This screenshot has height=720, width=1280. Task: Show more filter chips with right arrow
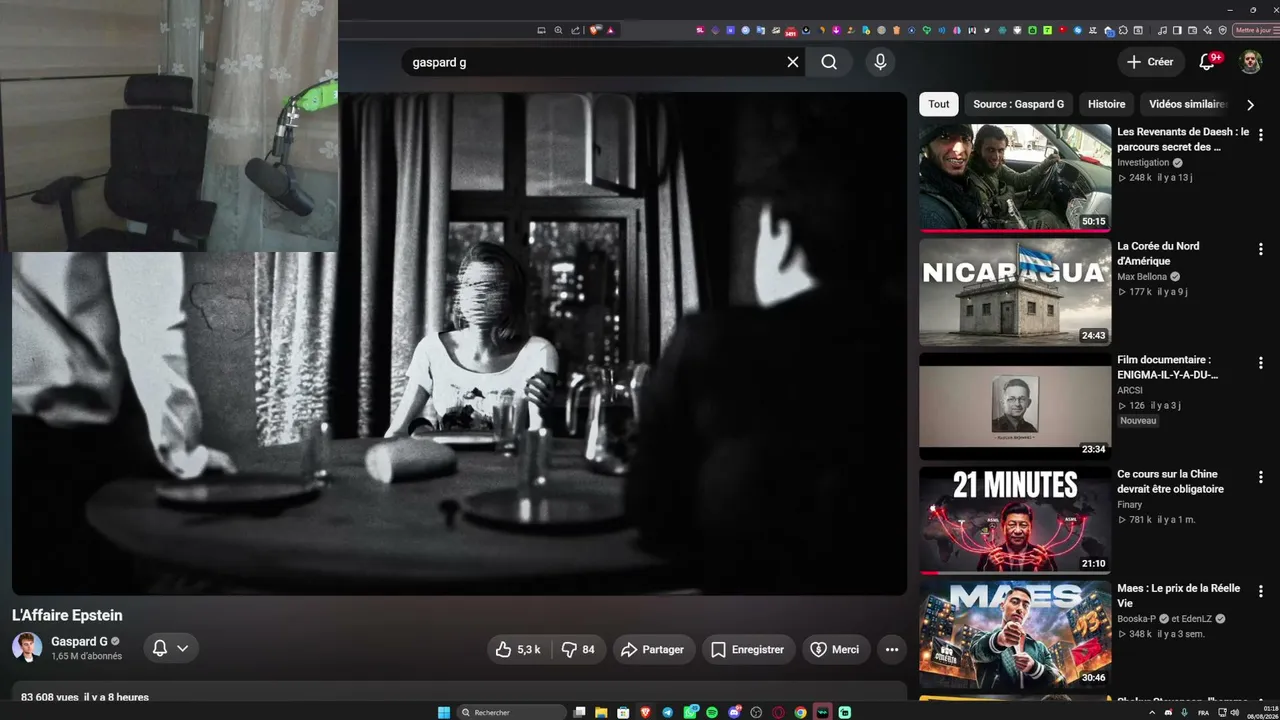[x=1250, y=104]
